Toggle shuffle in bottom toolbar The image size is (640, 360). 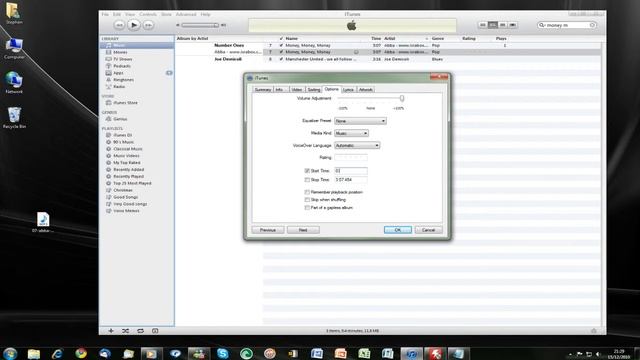tap(126, 331)
